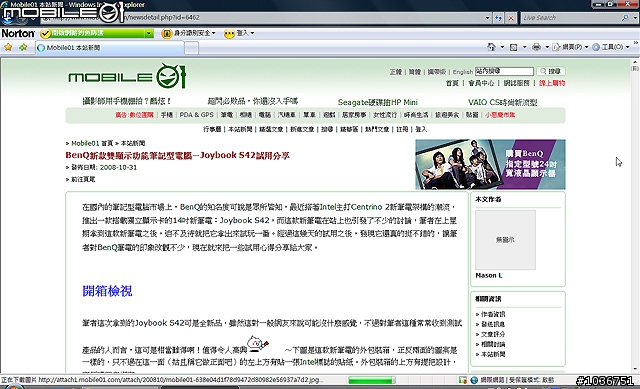Click the 開箱檢視 section heading
The width and height of the screenshot is (640, 389).
pyautogui.click(x=107, y=291)
